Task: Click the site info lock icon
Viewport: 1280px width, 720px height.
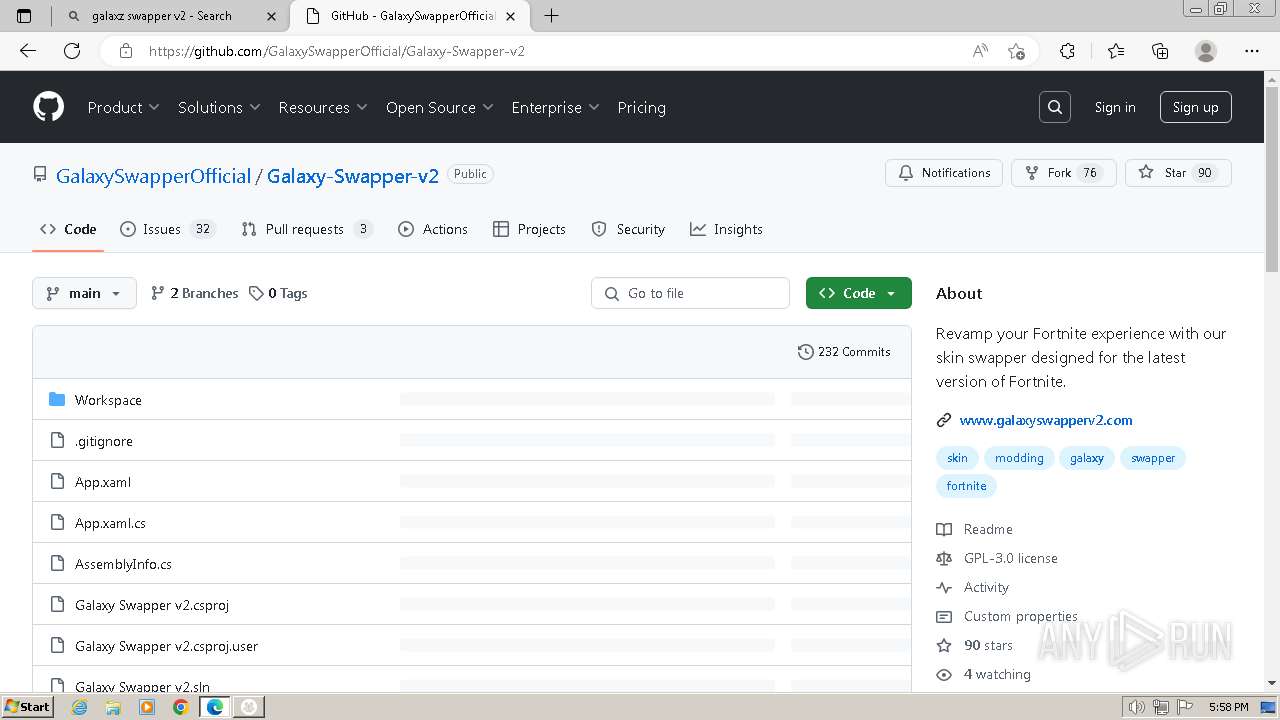Action: [126, 51]
